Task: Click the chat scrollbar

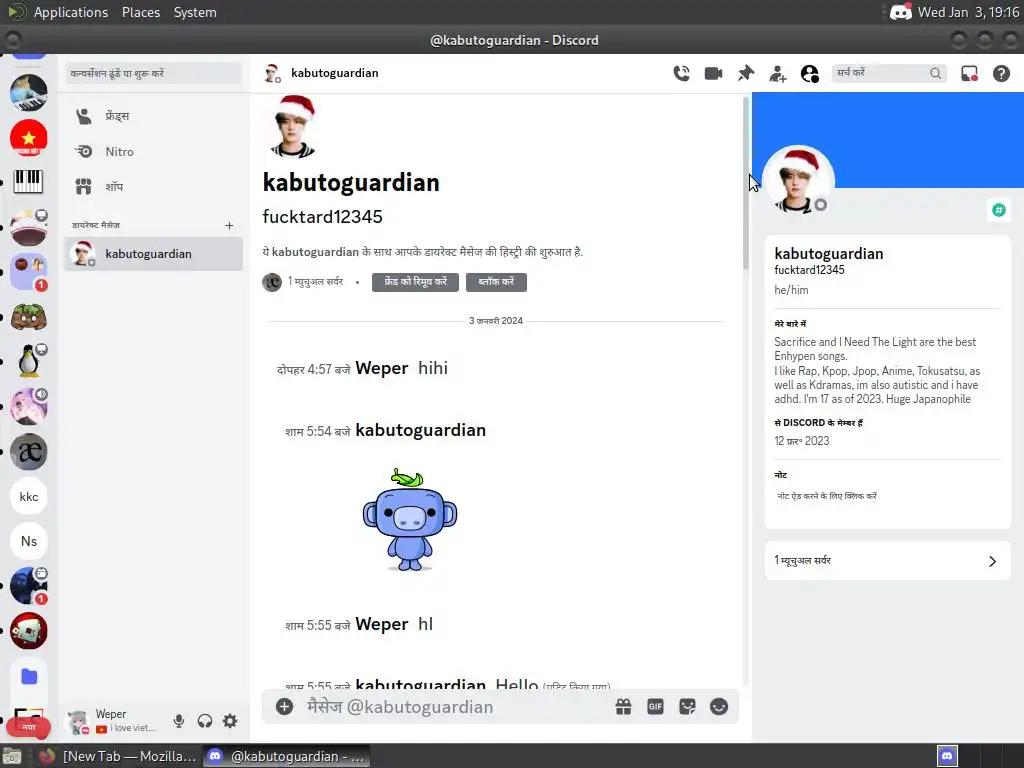Action: (745, 183)
